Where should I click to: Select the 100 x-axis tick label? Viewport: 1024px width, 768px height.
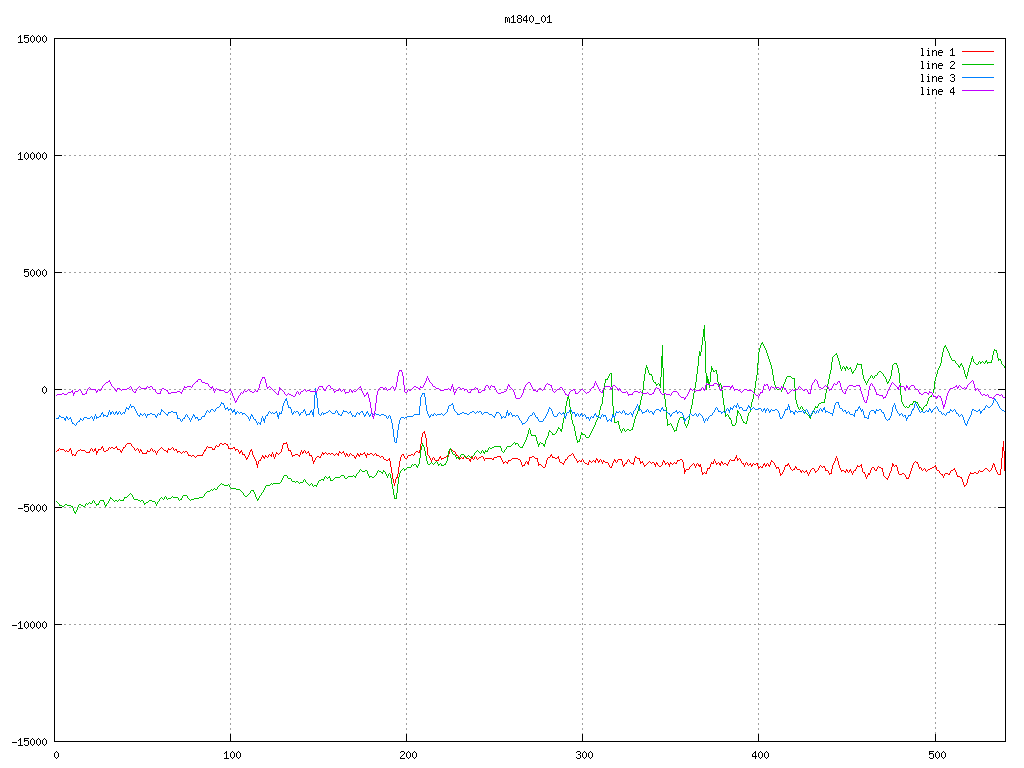pyautogui.click(x=231, y=755)
